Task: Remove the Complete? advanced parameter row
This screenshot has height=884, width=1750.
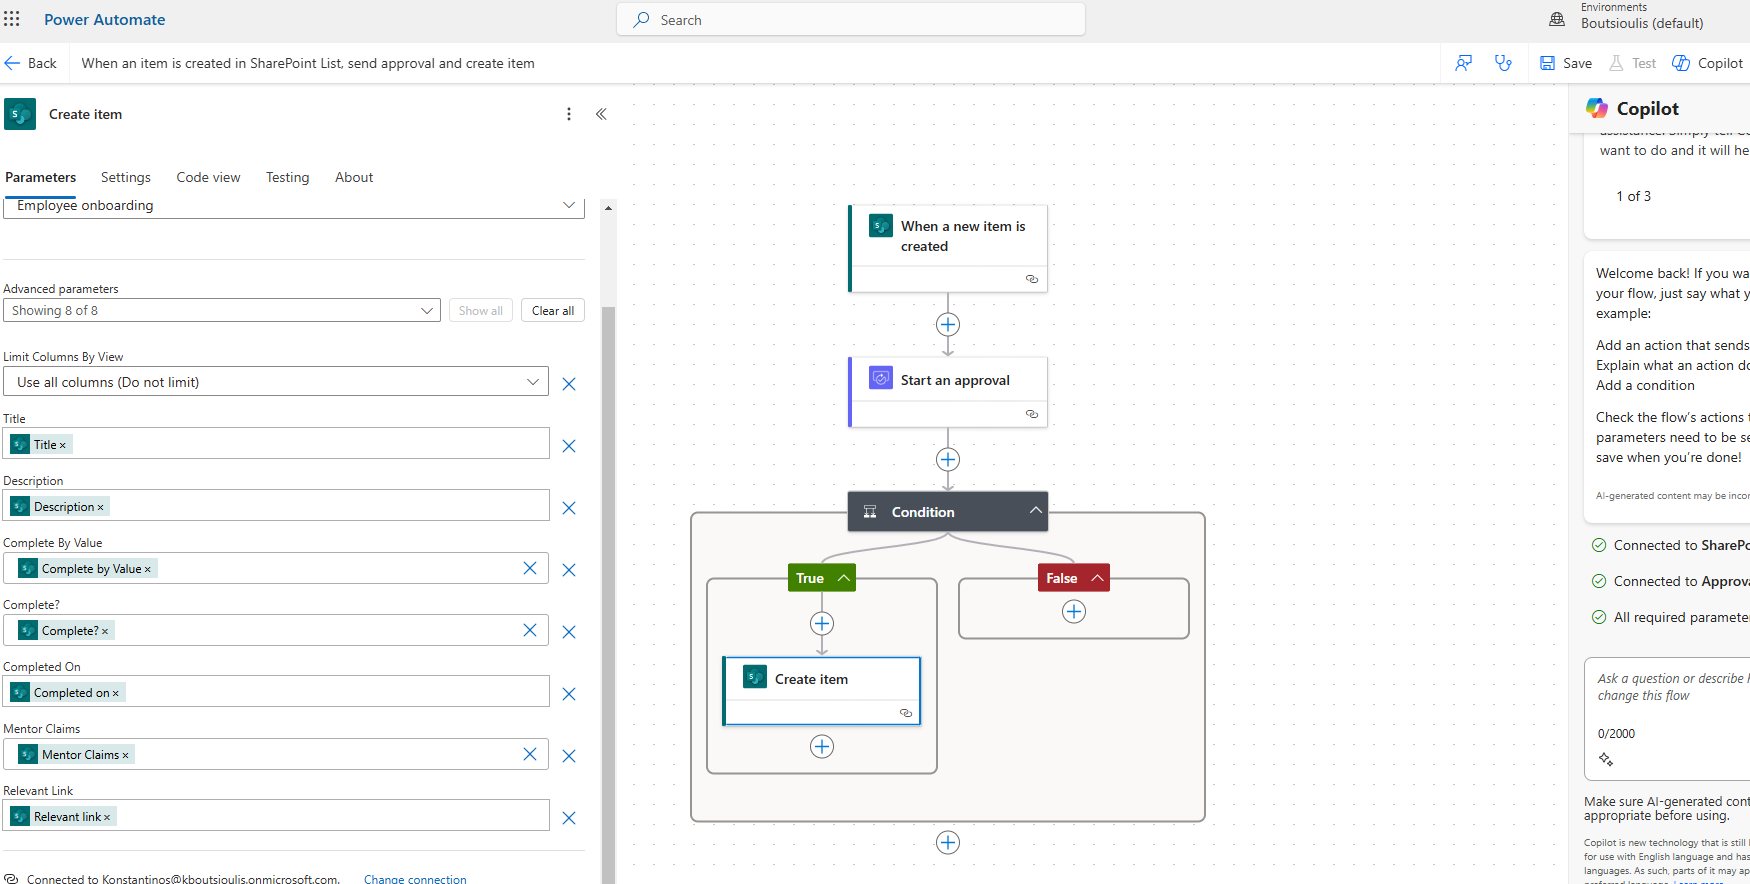Action: [569, 632]
